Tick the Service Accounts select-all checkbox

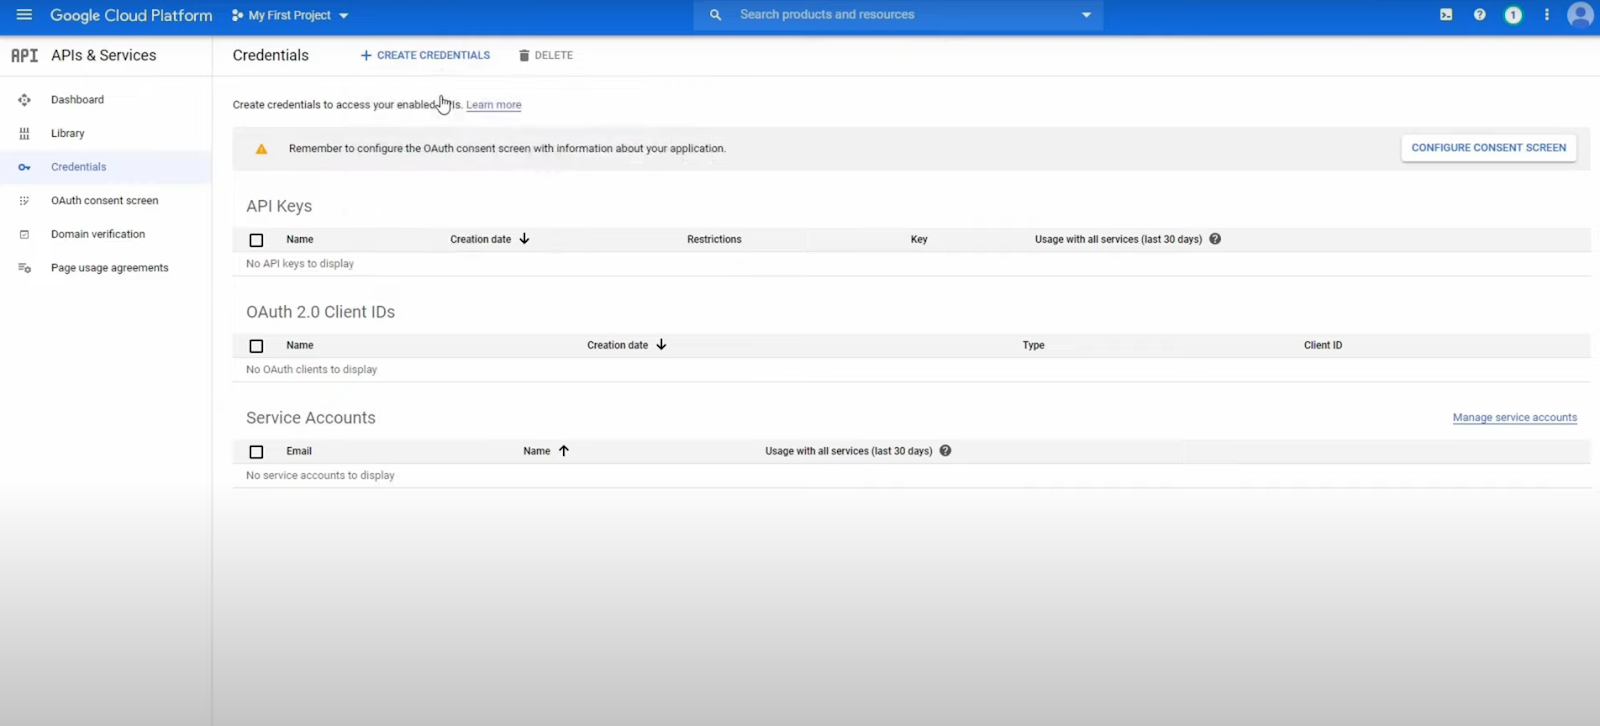pos(256,452)
